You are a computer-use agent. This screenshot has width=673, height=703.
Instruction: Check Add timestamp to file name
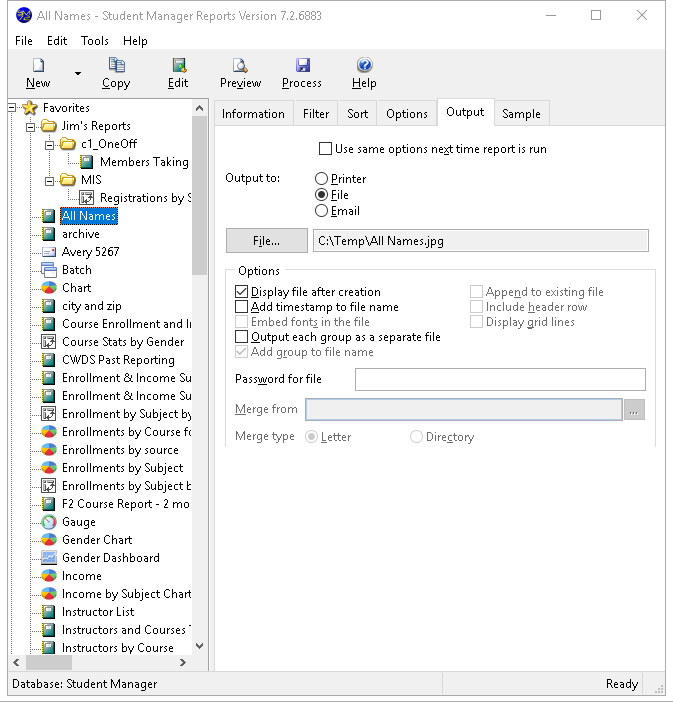coord(241,307)
